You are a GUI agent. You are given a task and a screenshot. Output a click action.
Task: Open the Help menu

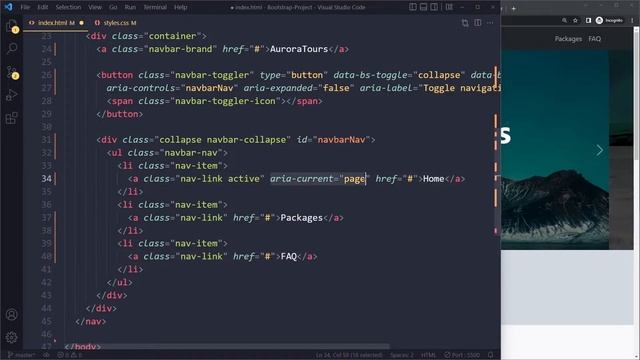[x=180, y=7]
